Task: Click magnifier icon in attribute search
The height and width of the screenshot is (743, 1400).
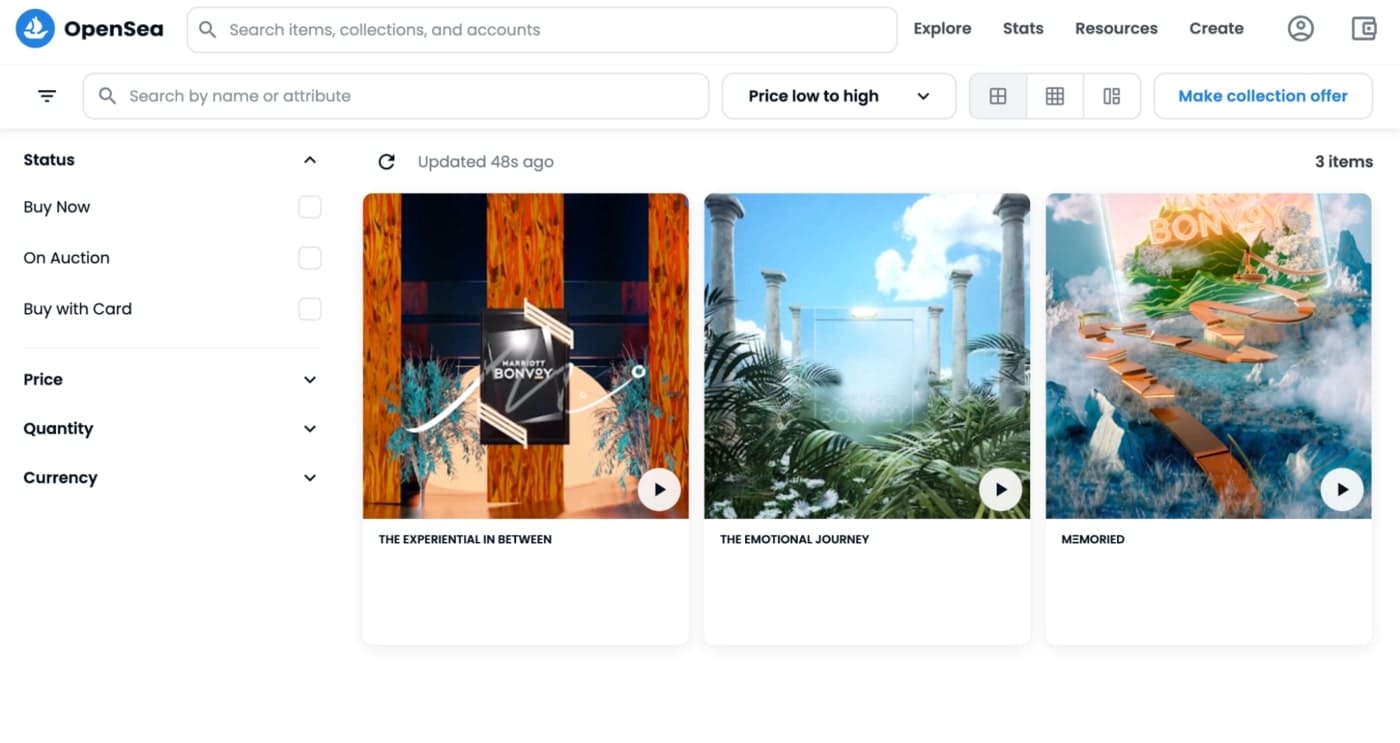Action: click(x=108, y=96)
